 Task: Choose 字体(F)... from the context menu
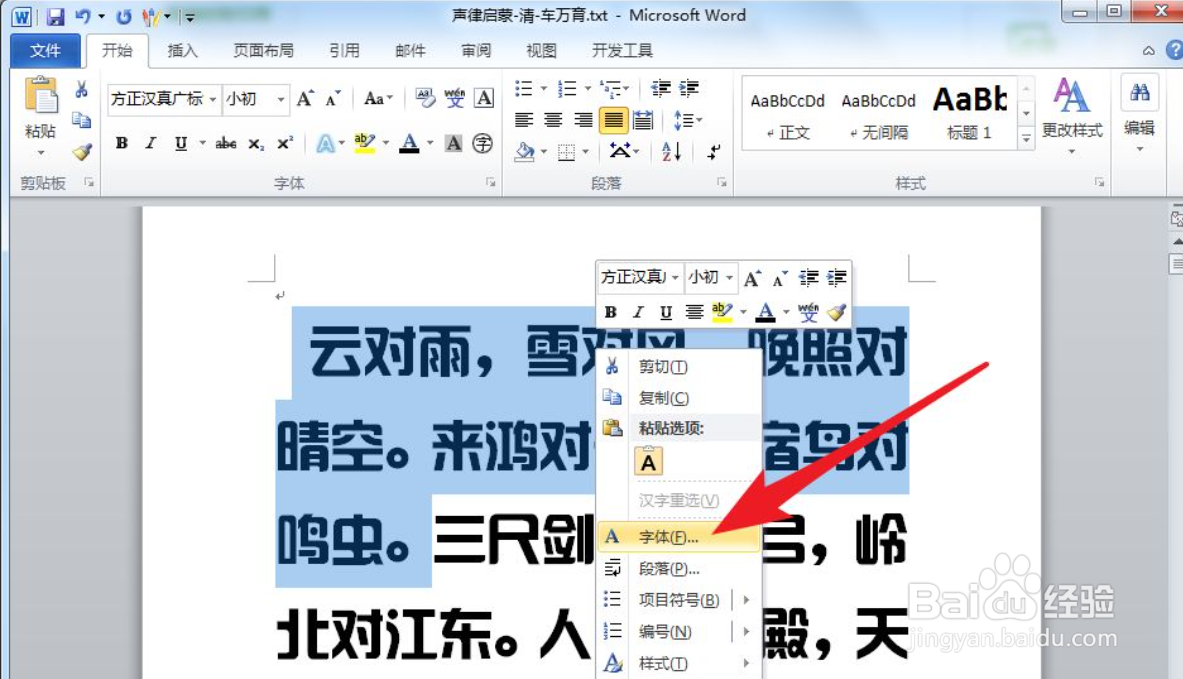(665, 536)
